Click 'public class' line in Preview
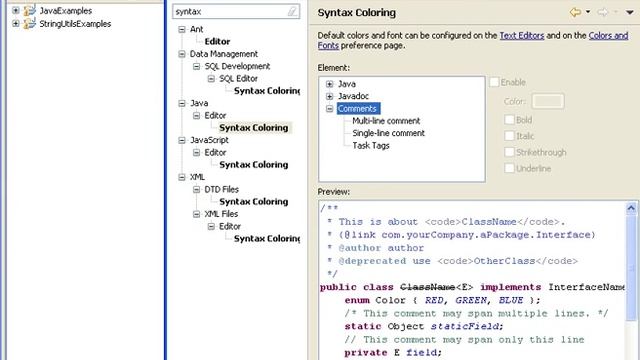The image size is (640, 360). click(x=472, y=287)
